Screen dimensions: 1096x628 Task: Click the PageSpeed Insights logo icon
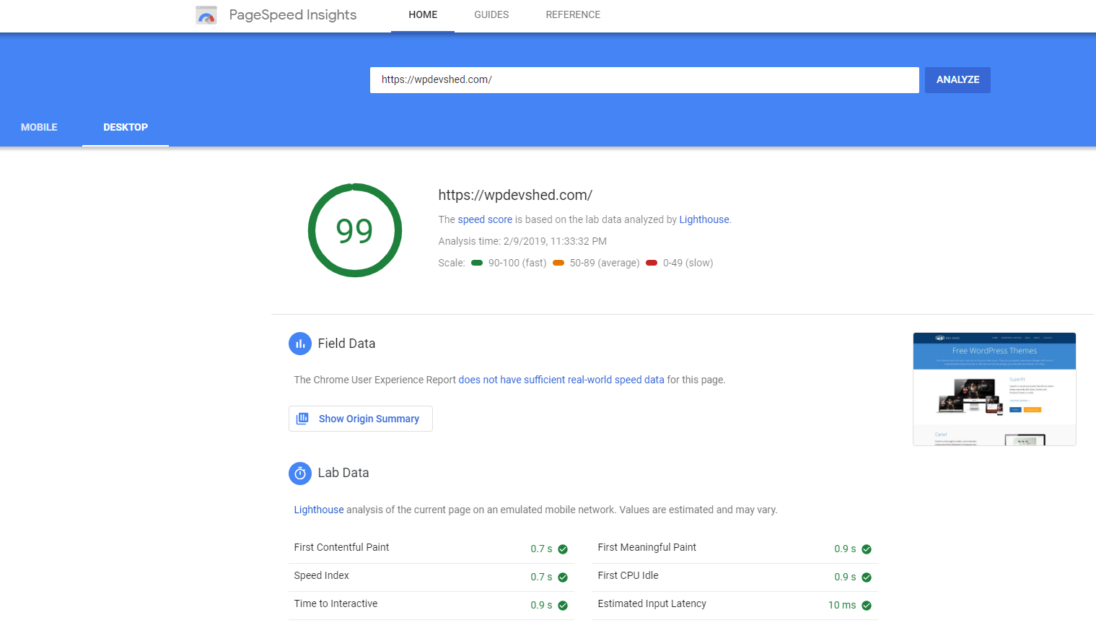click(x=206, y=14)
